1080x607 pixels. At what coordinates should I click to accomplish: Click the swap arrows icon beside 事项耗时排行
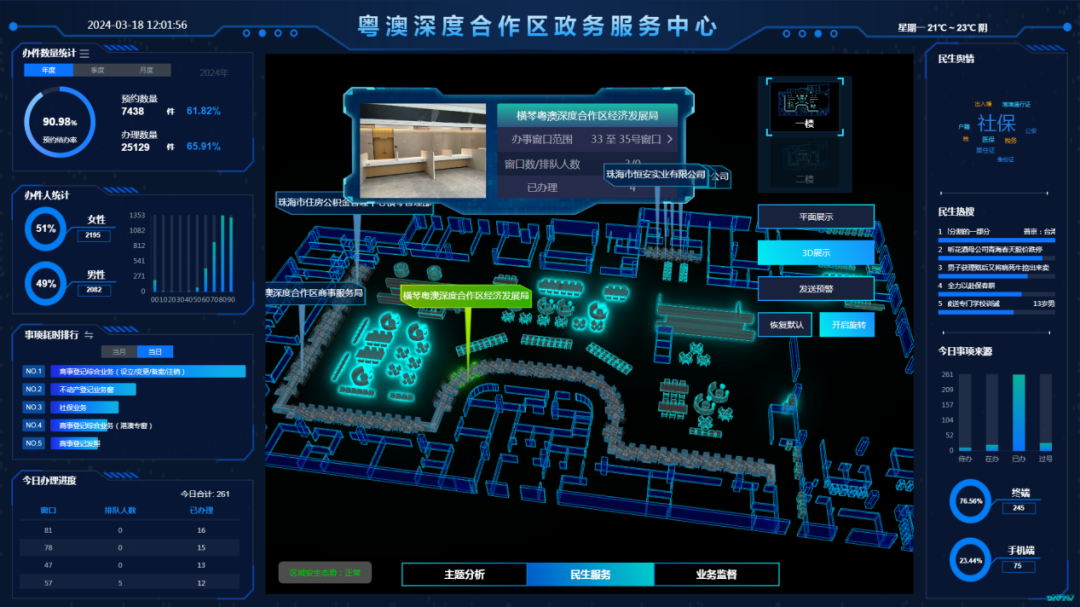click(88, 334)
